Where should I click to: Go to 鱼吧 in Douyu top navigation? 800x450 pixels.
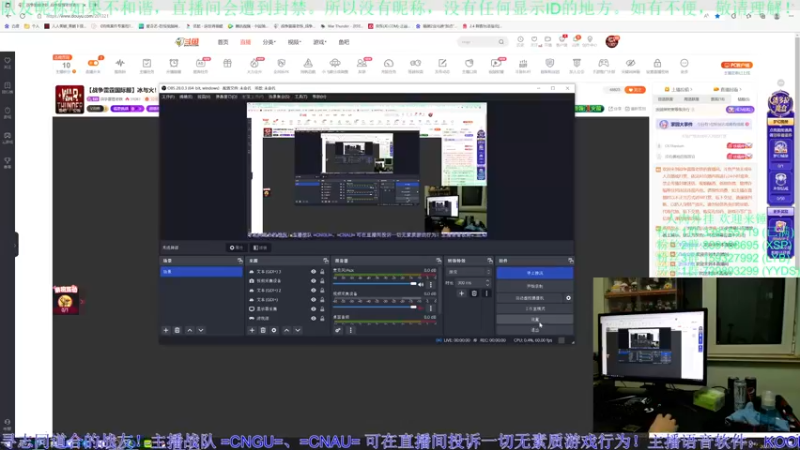pyautogui.click(x=344, y=42)
